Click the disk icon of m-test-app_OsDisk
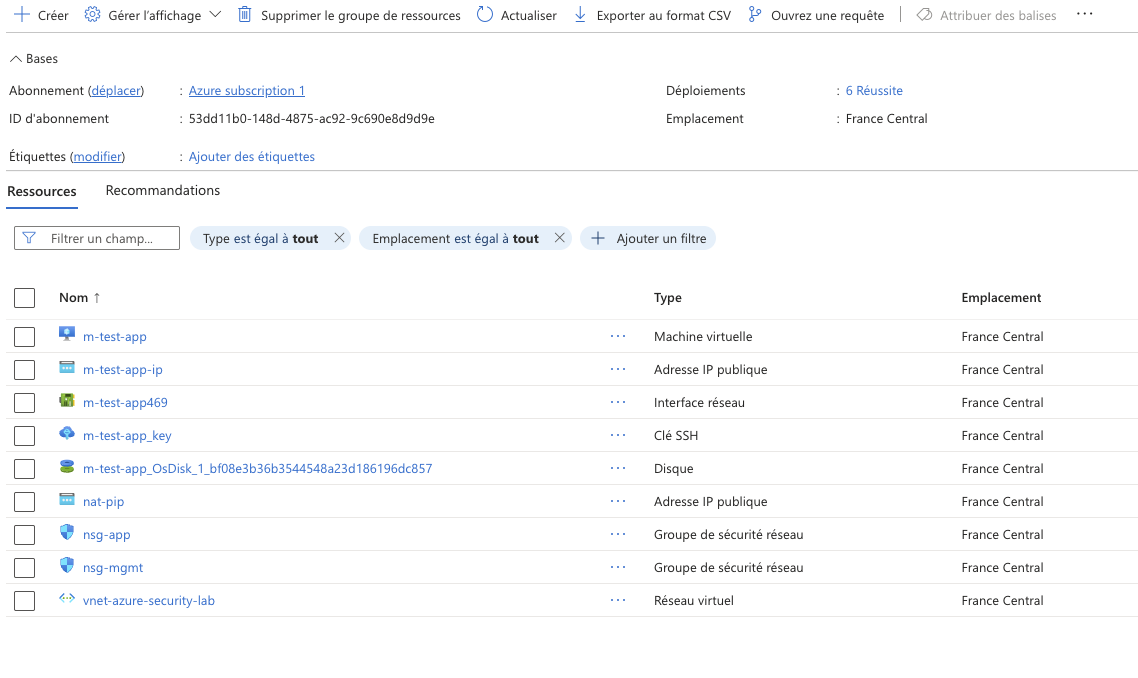1138x678 pixels. tap(67, 466)
